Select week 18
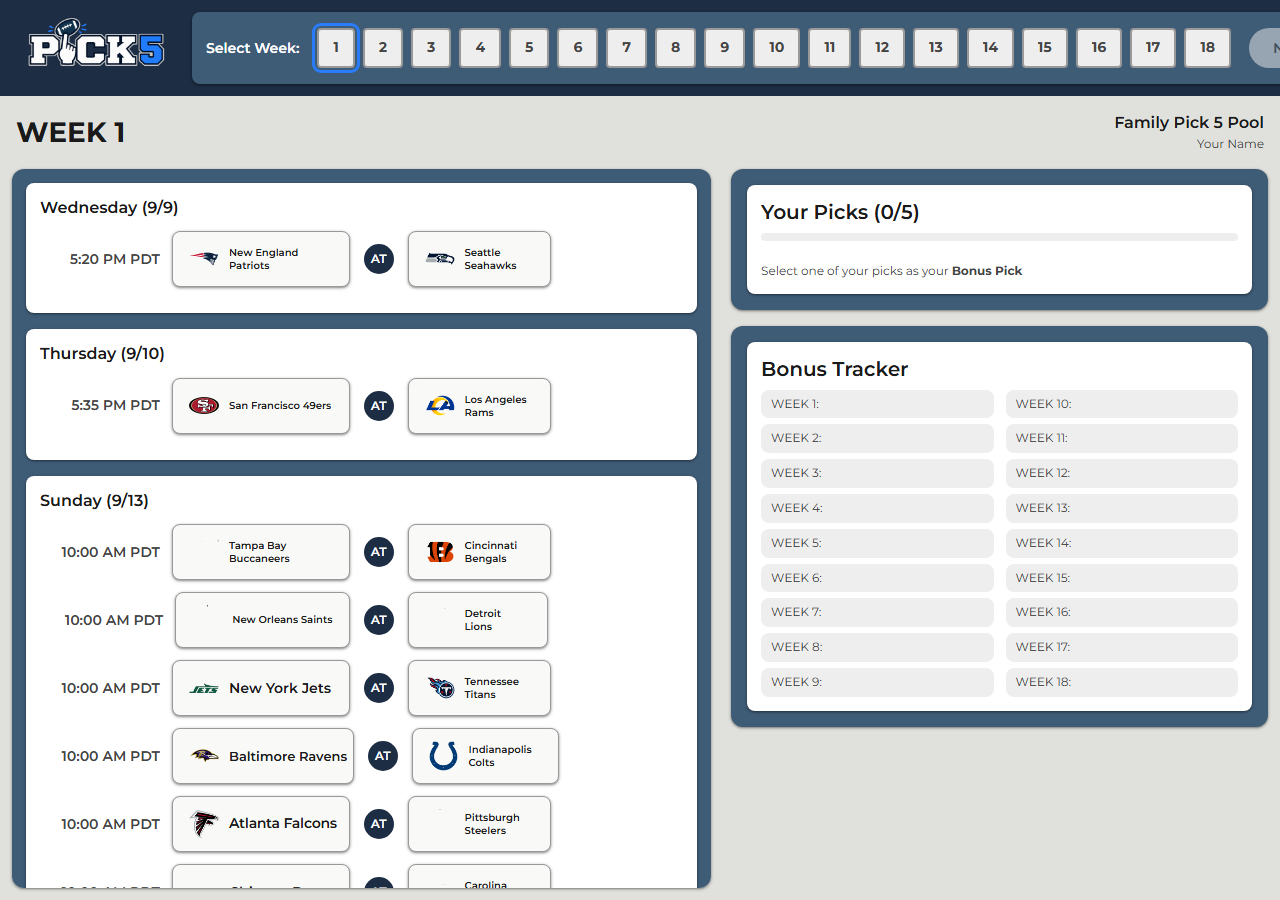Viewport: 1280px width, 900px height. tap(1207, 48)
